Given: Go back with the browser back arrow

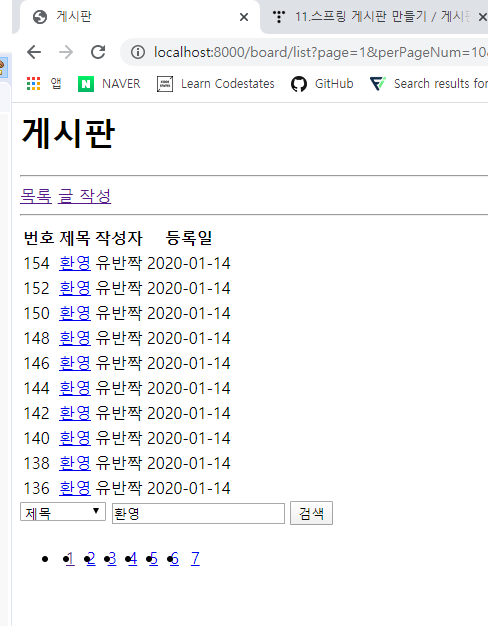Looking at the screenshot, I should (34, 52).
